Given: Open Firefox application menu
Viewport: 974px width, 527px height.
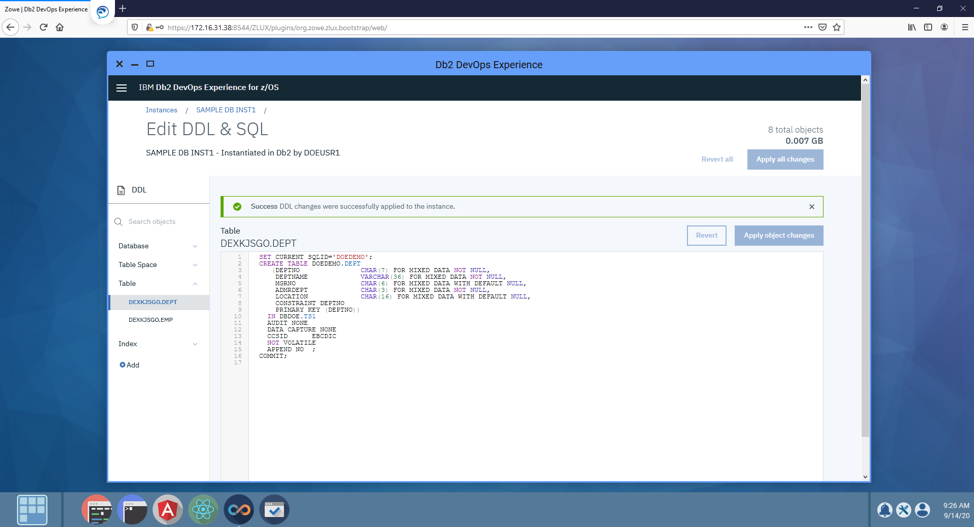Looking at the screenshot, I should pyautogui.click(x=965, y=27).
